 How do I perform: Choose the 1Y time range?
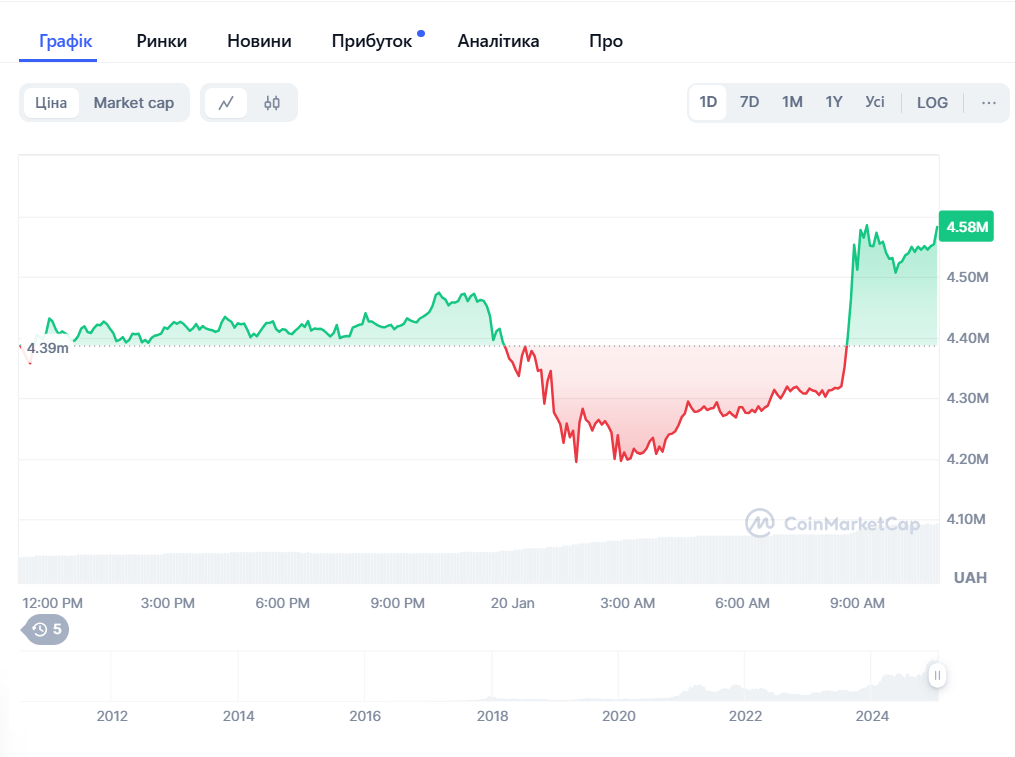pyautogui.click(x=834, y=102)
